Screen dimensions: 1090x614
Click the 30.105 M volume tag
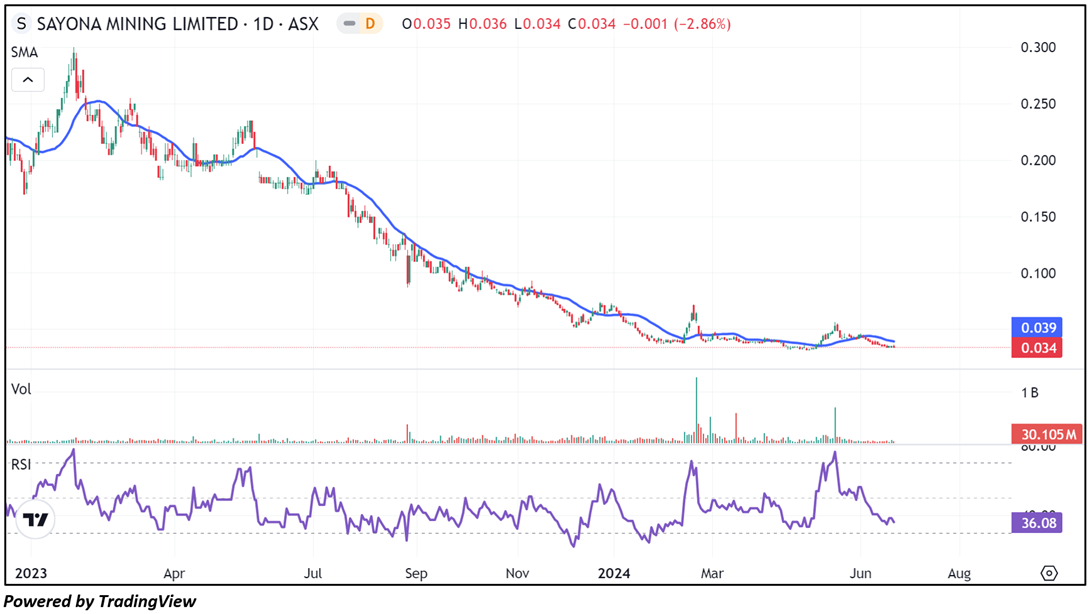[1046, 435]
